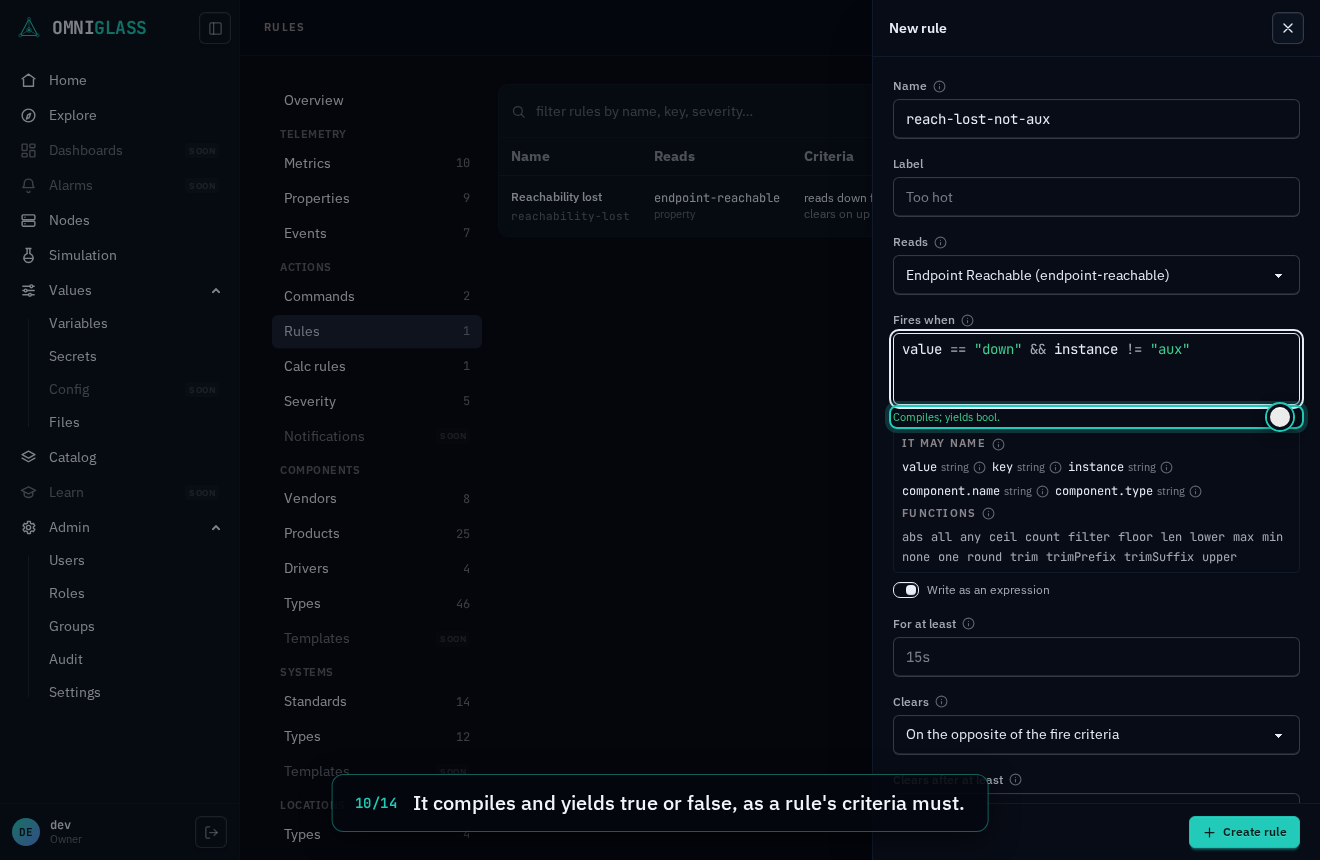Image resolution: width=1320 pixels, height=860 pixels.
Task: Open the Secrets menu item
Action: (x=73, y=356)
